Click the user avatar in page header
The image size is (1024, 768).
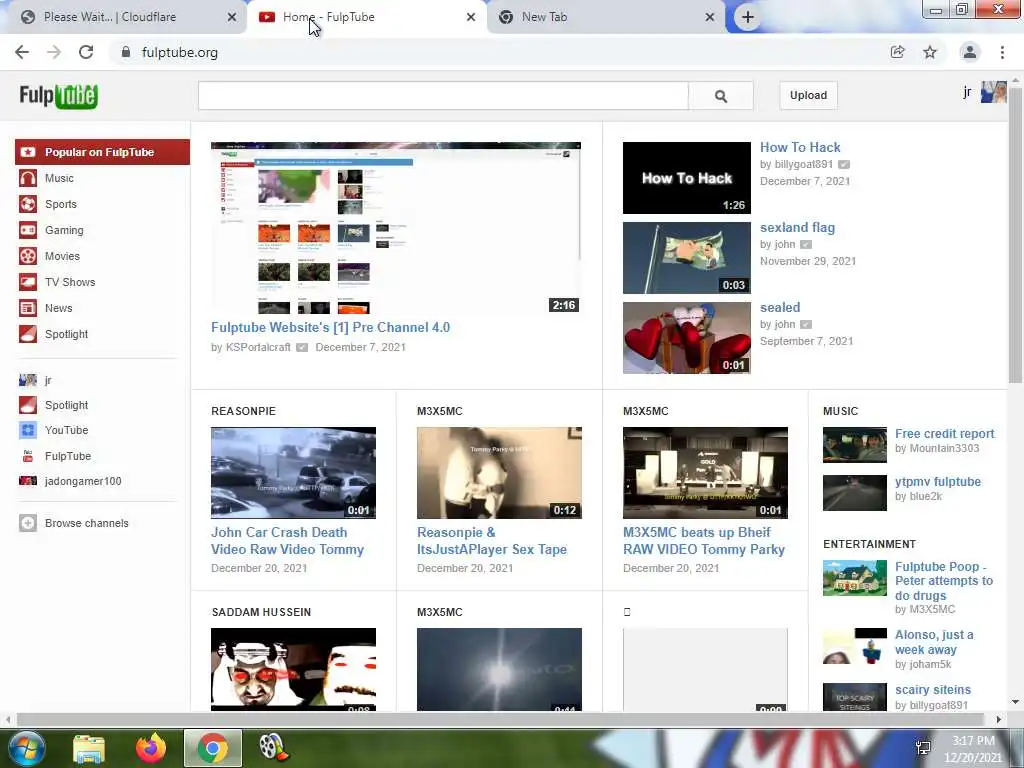[993, 92]
